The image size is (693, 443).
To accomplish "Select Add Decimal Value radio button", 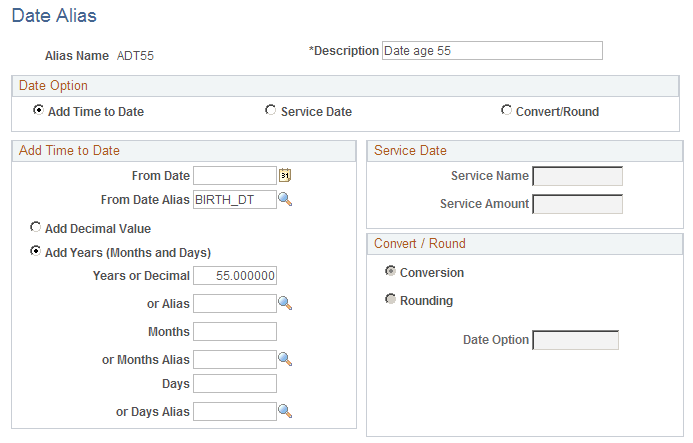I will (x=36, y=227).
